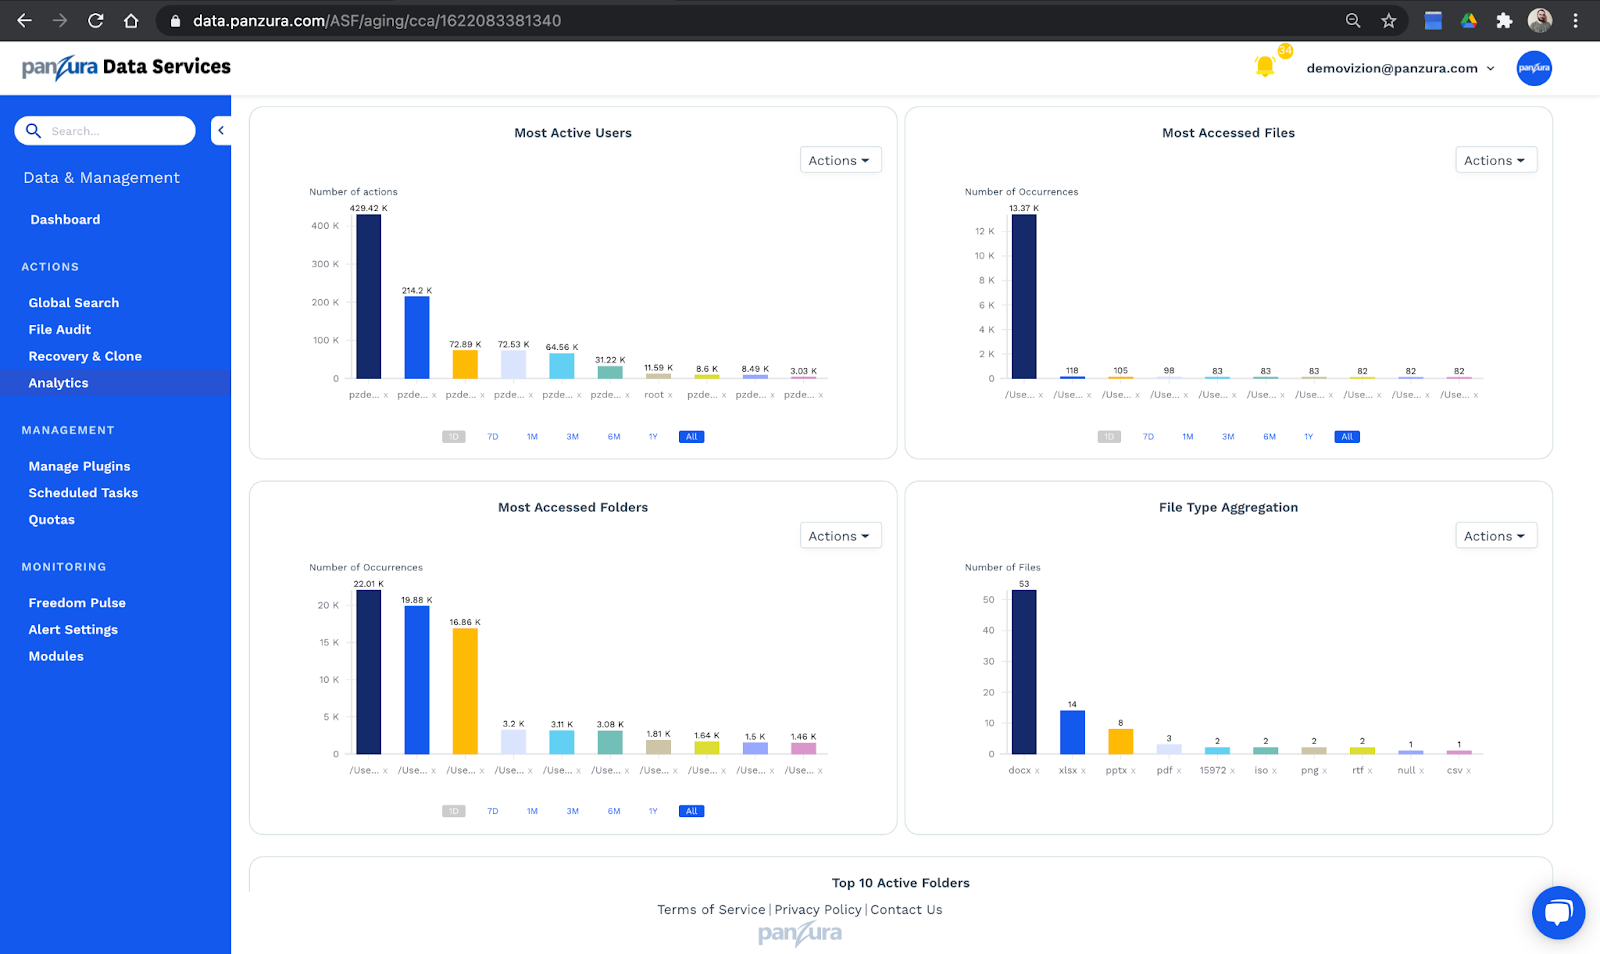This screenshot has width=1600, height=954.
Task: Open the notifications bell icon
Action: pyautogui.click(x=1265, y=67)
